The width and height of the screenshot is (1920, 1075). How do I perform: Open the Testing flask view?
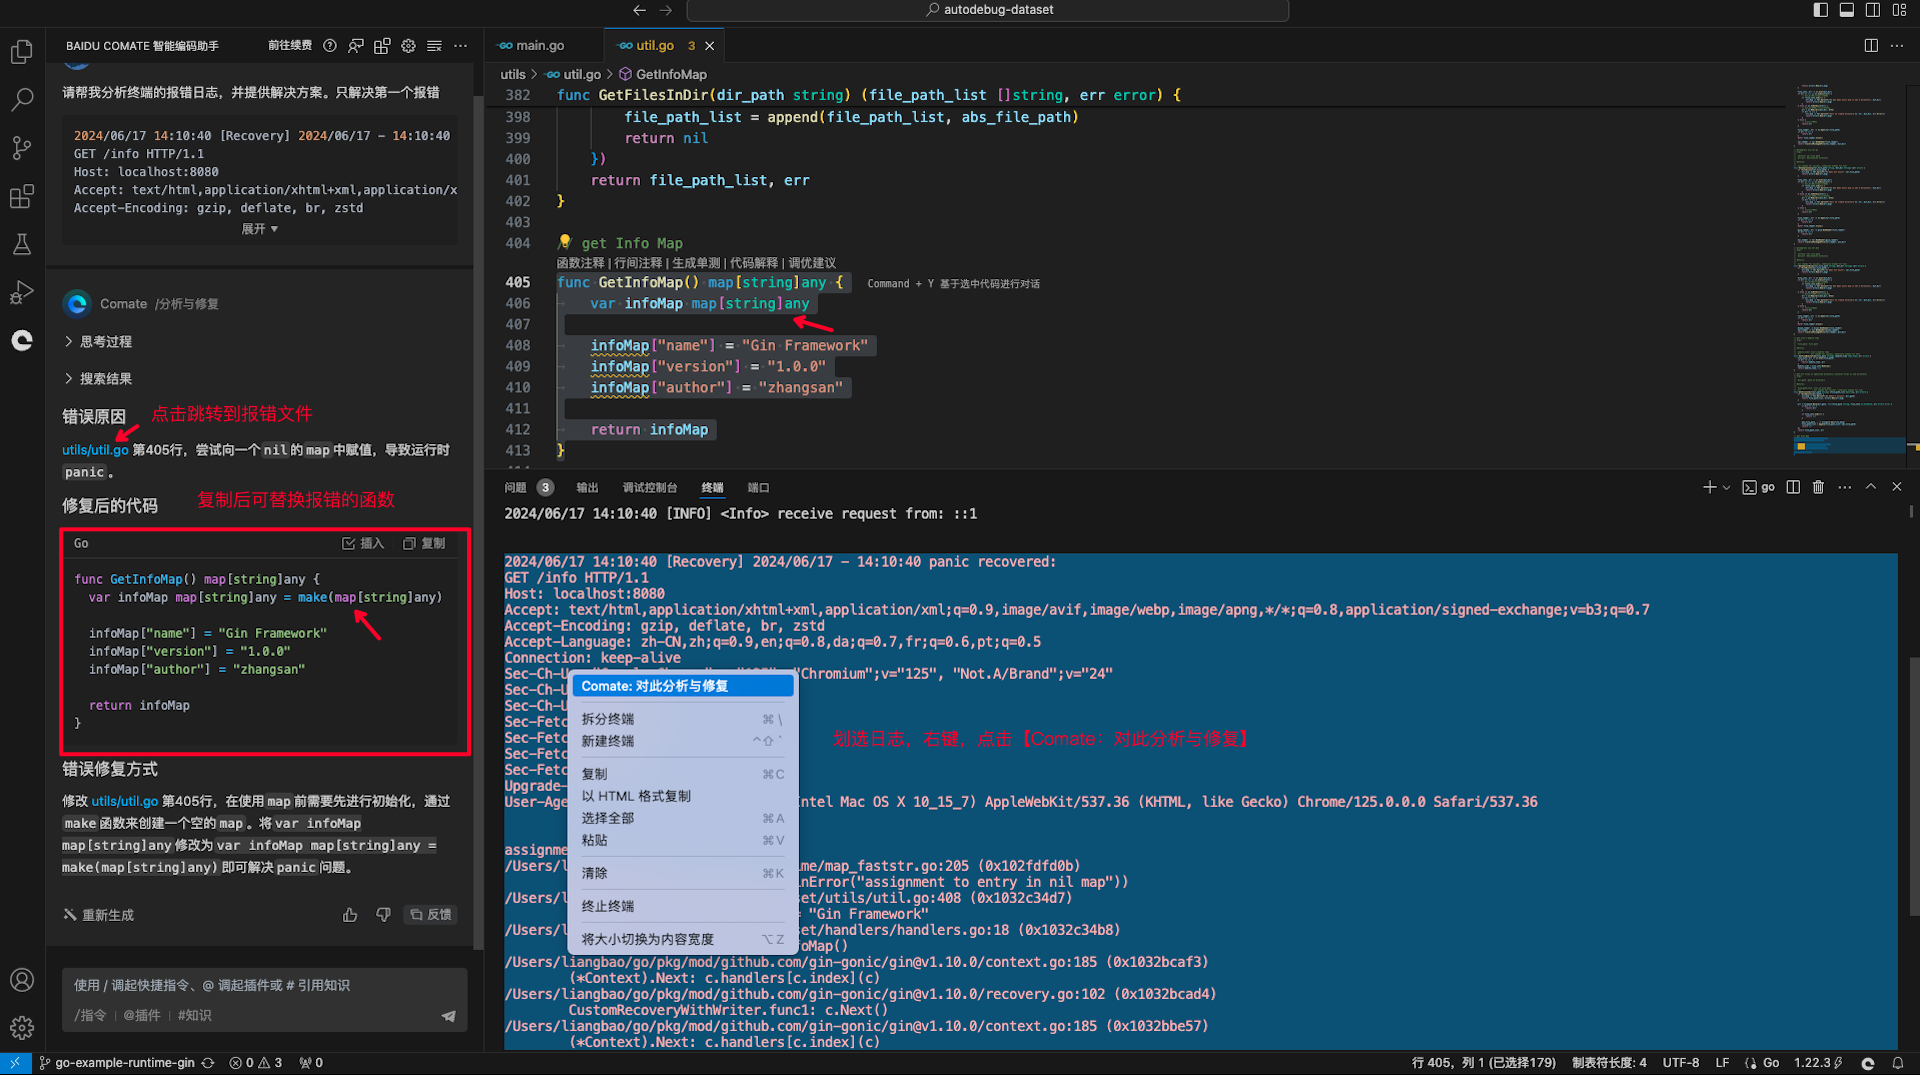point(22,244)
